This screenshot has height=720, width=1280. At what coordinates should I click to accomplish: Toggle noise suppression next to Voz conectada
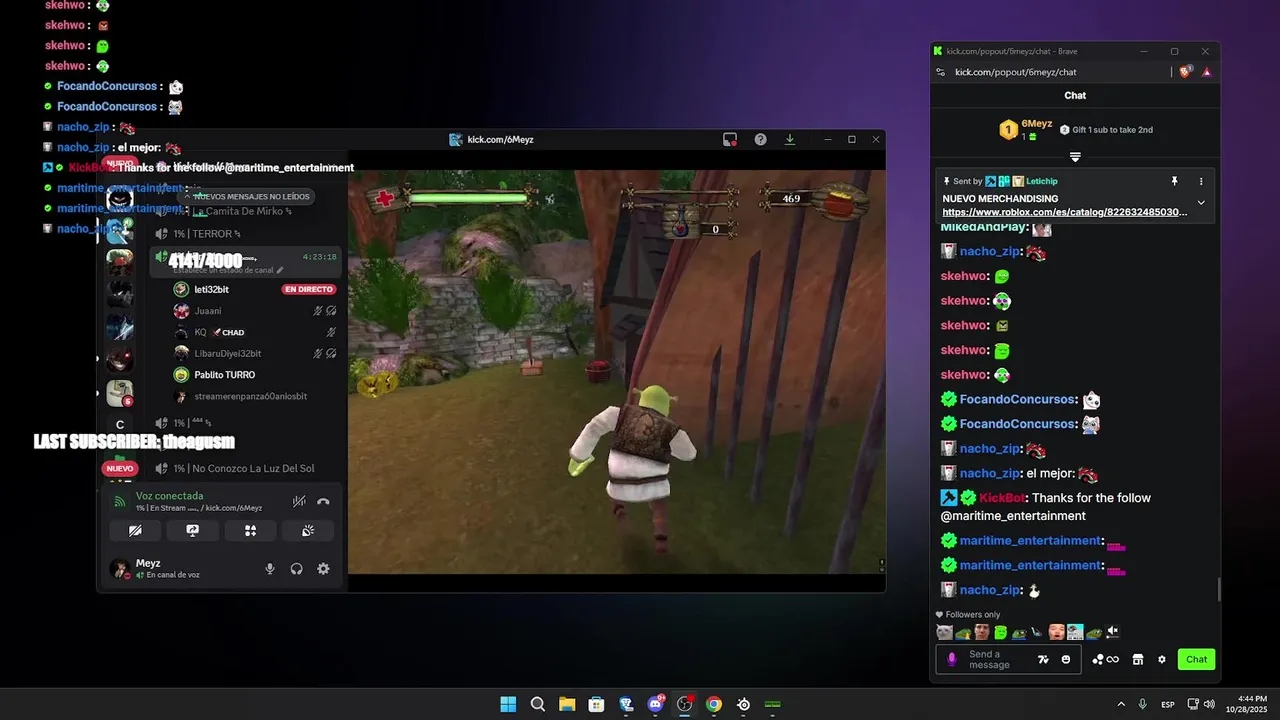coord(299,501)
